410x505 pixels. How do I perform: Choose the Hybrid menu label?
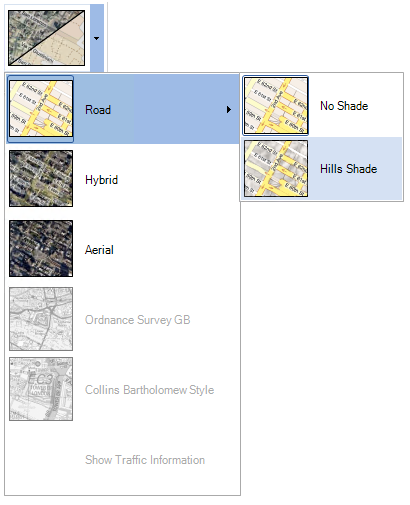coord(101,180)
